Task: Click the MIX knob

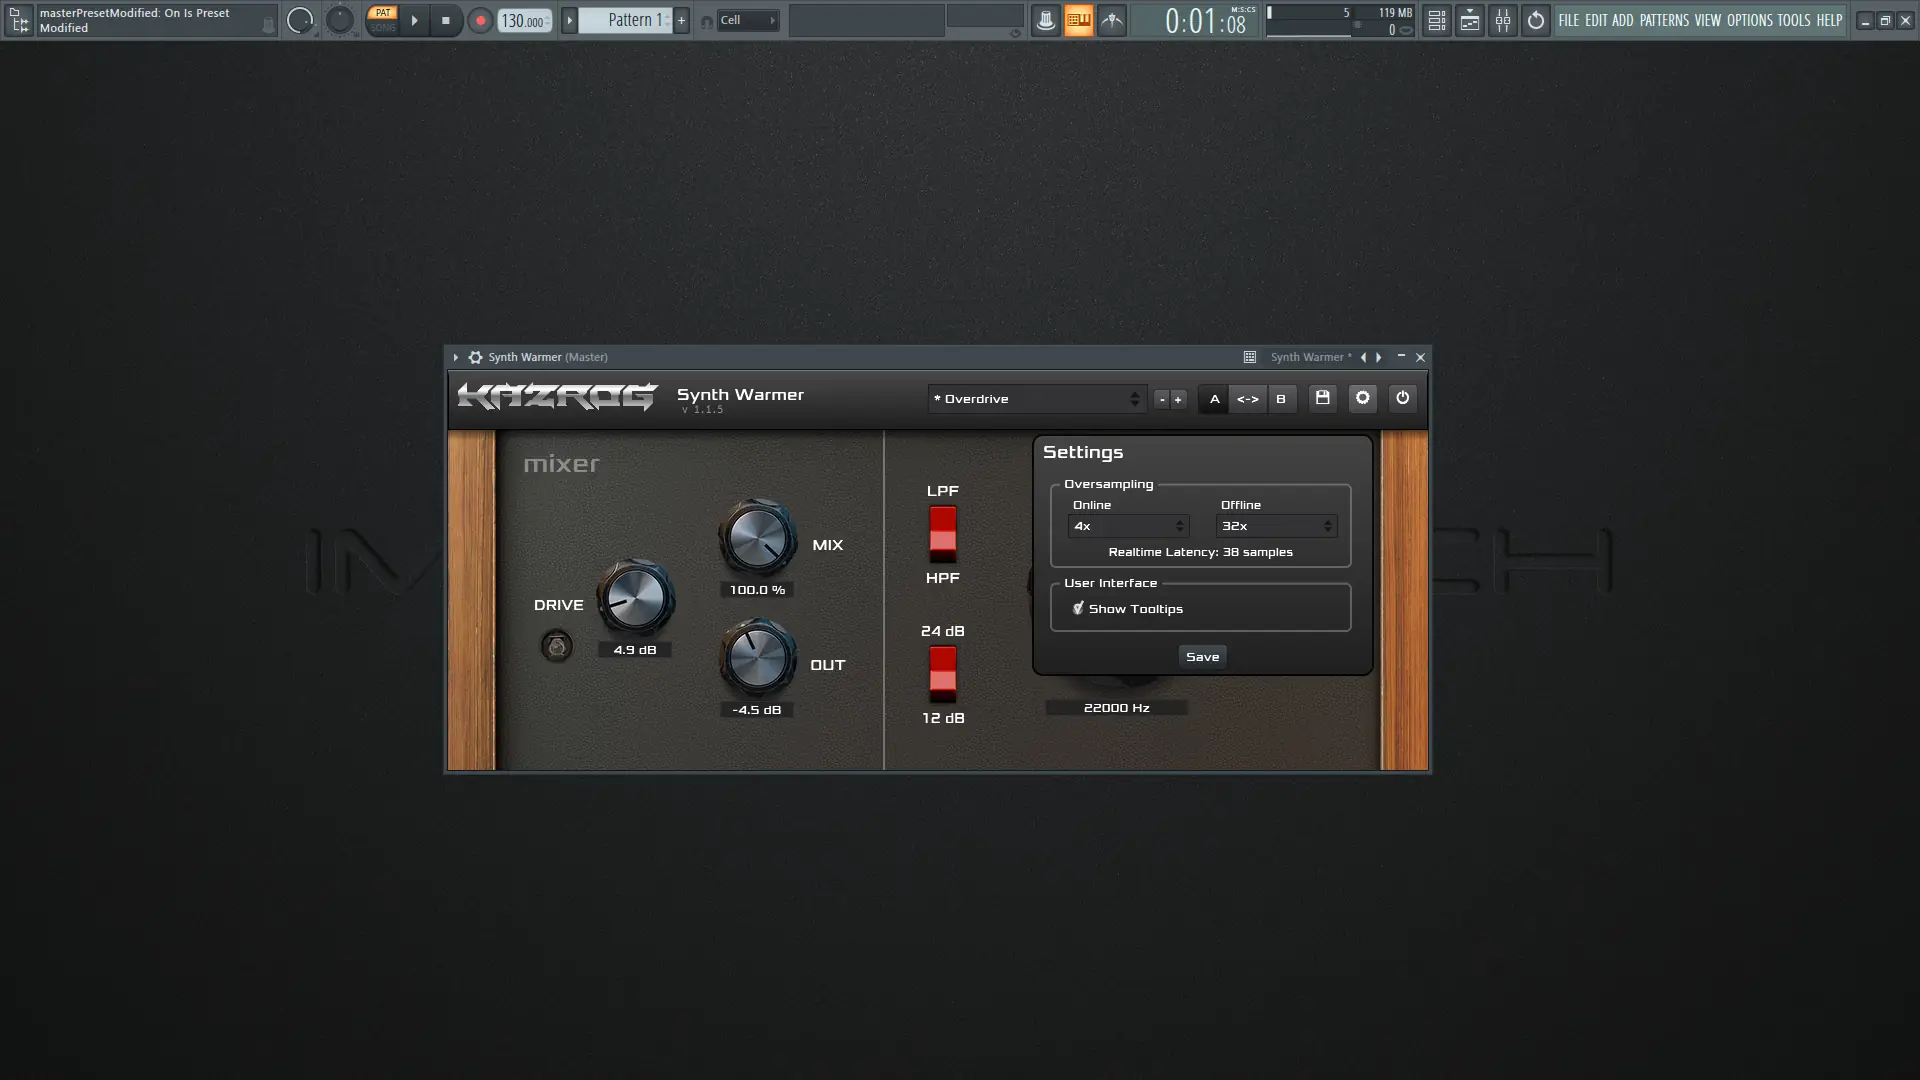Action: tap(757, 537)
